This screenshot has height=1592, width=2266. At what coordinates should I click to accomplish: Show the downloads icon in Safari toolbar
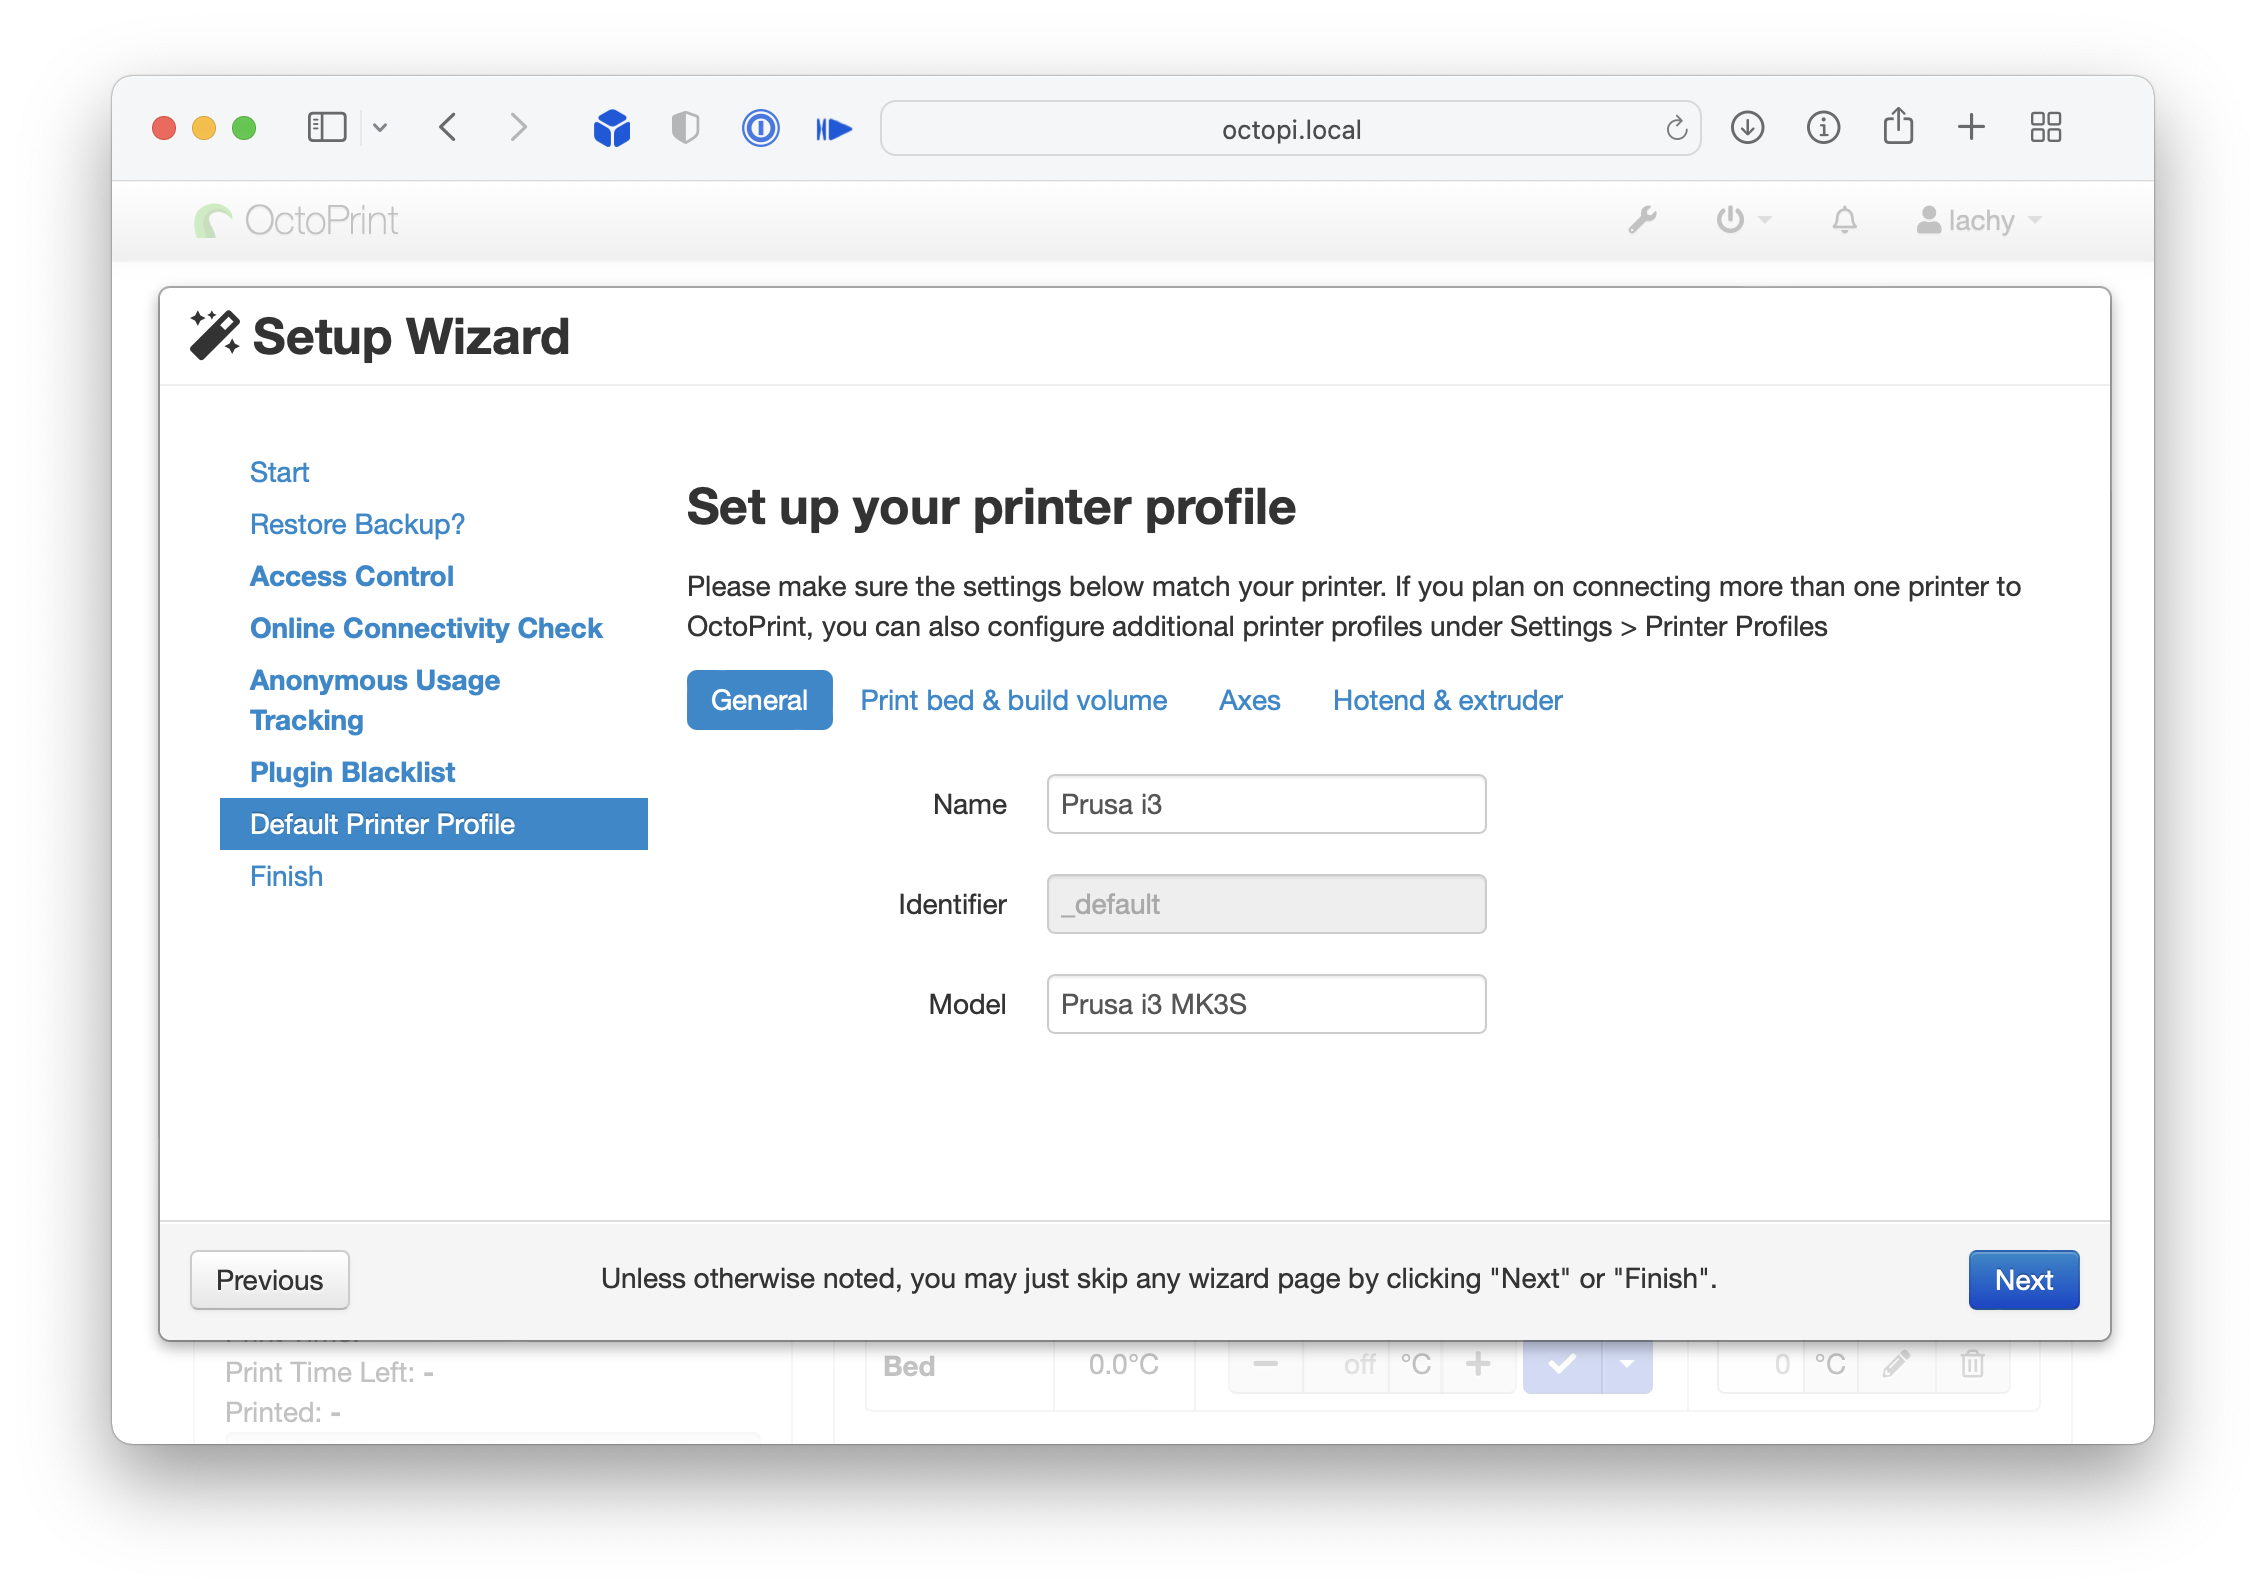[x=1747, y=128]
